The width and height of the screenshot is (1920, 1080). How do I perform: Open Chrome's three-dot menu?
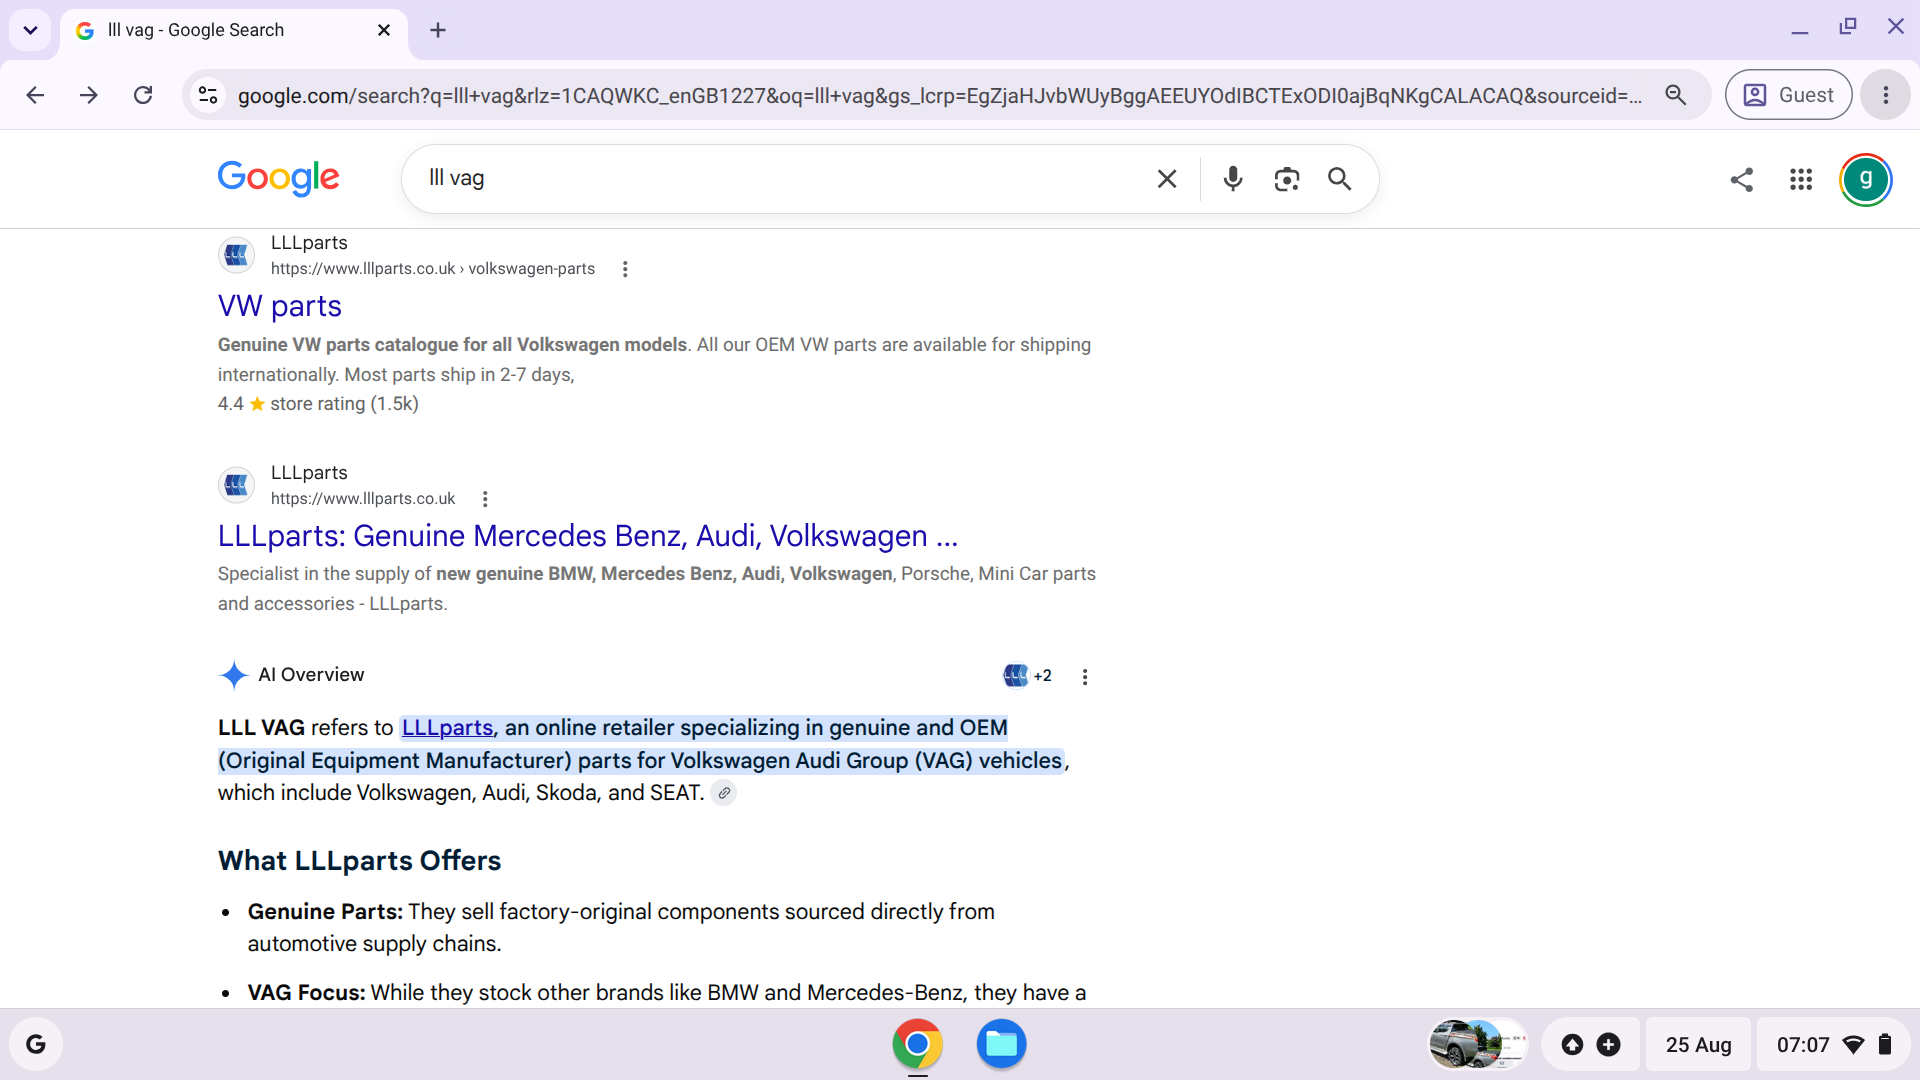click(x=1886, y=95)
